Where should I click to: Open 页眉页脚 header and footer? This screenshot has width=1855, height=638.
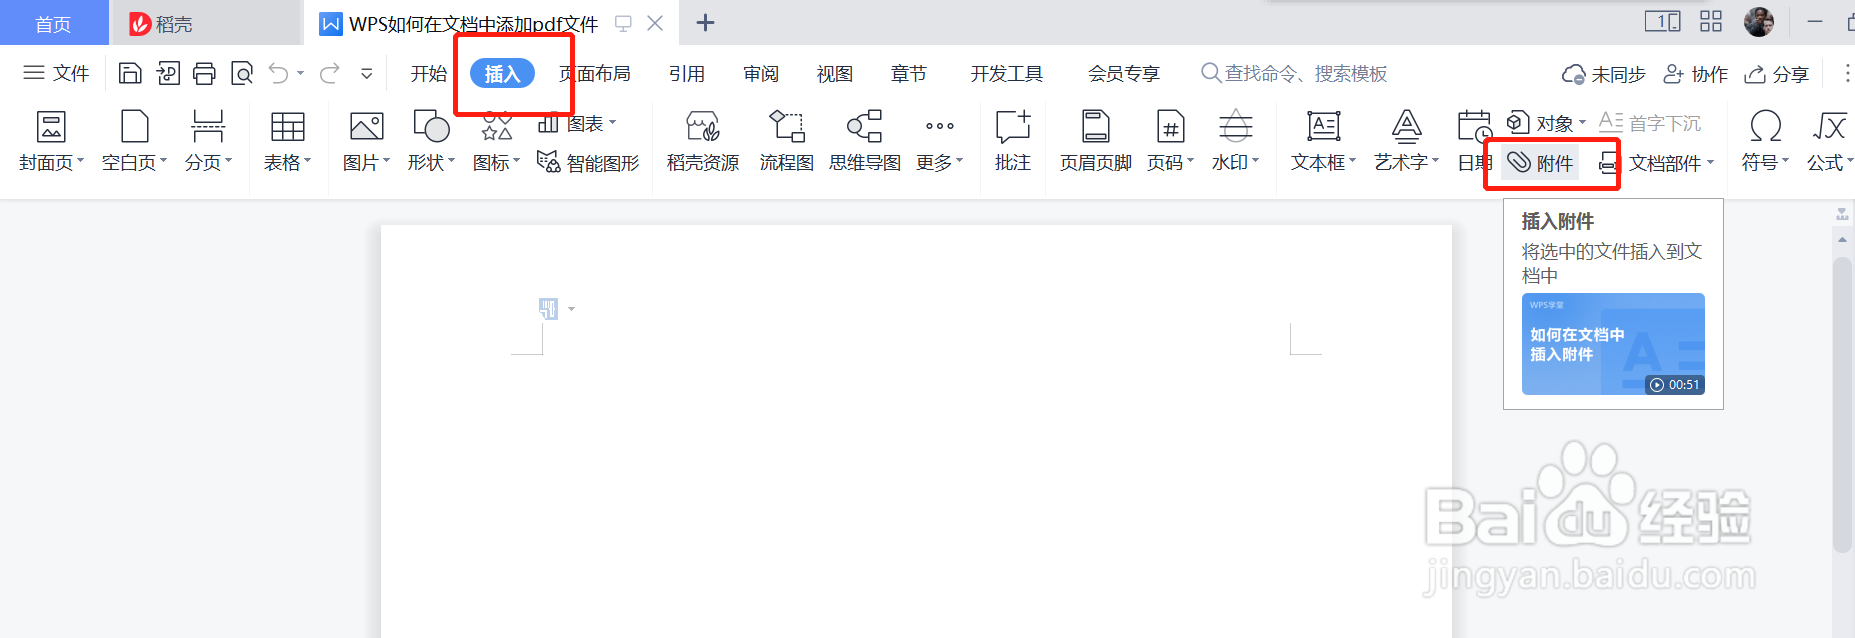tap(1096, 141)
